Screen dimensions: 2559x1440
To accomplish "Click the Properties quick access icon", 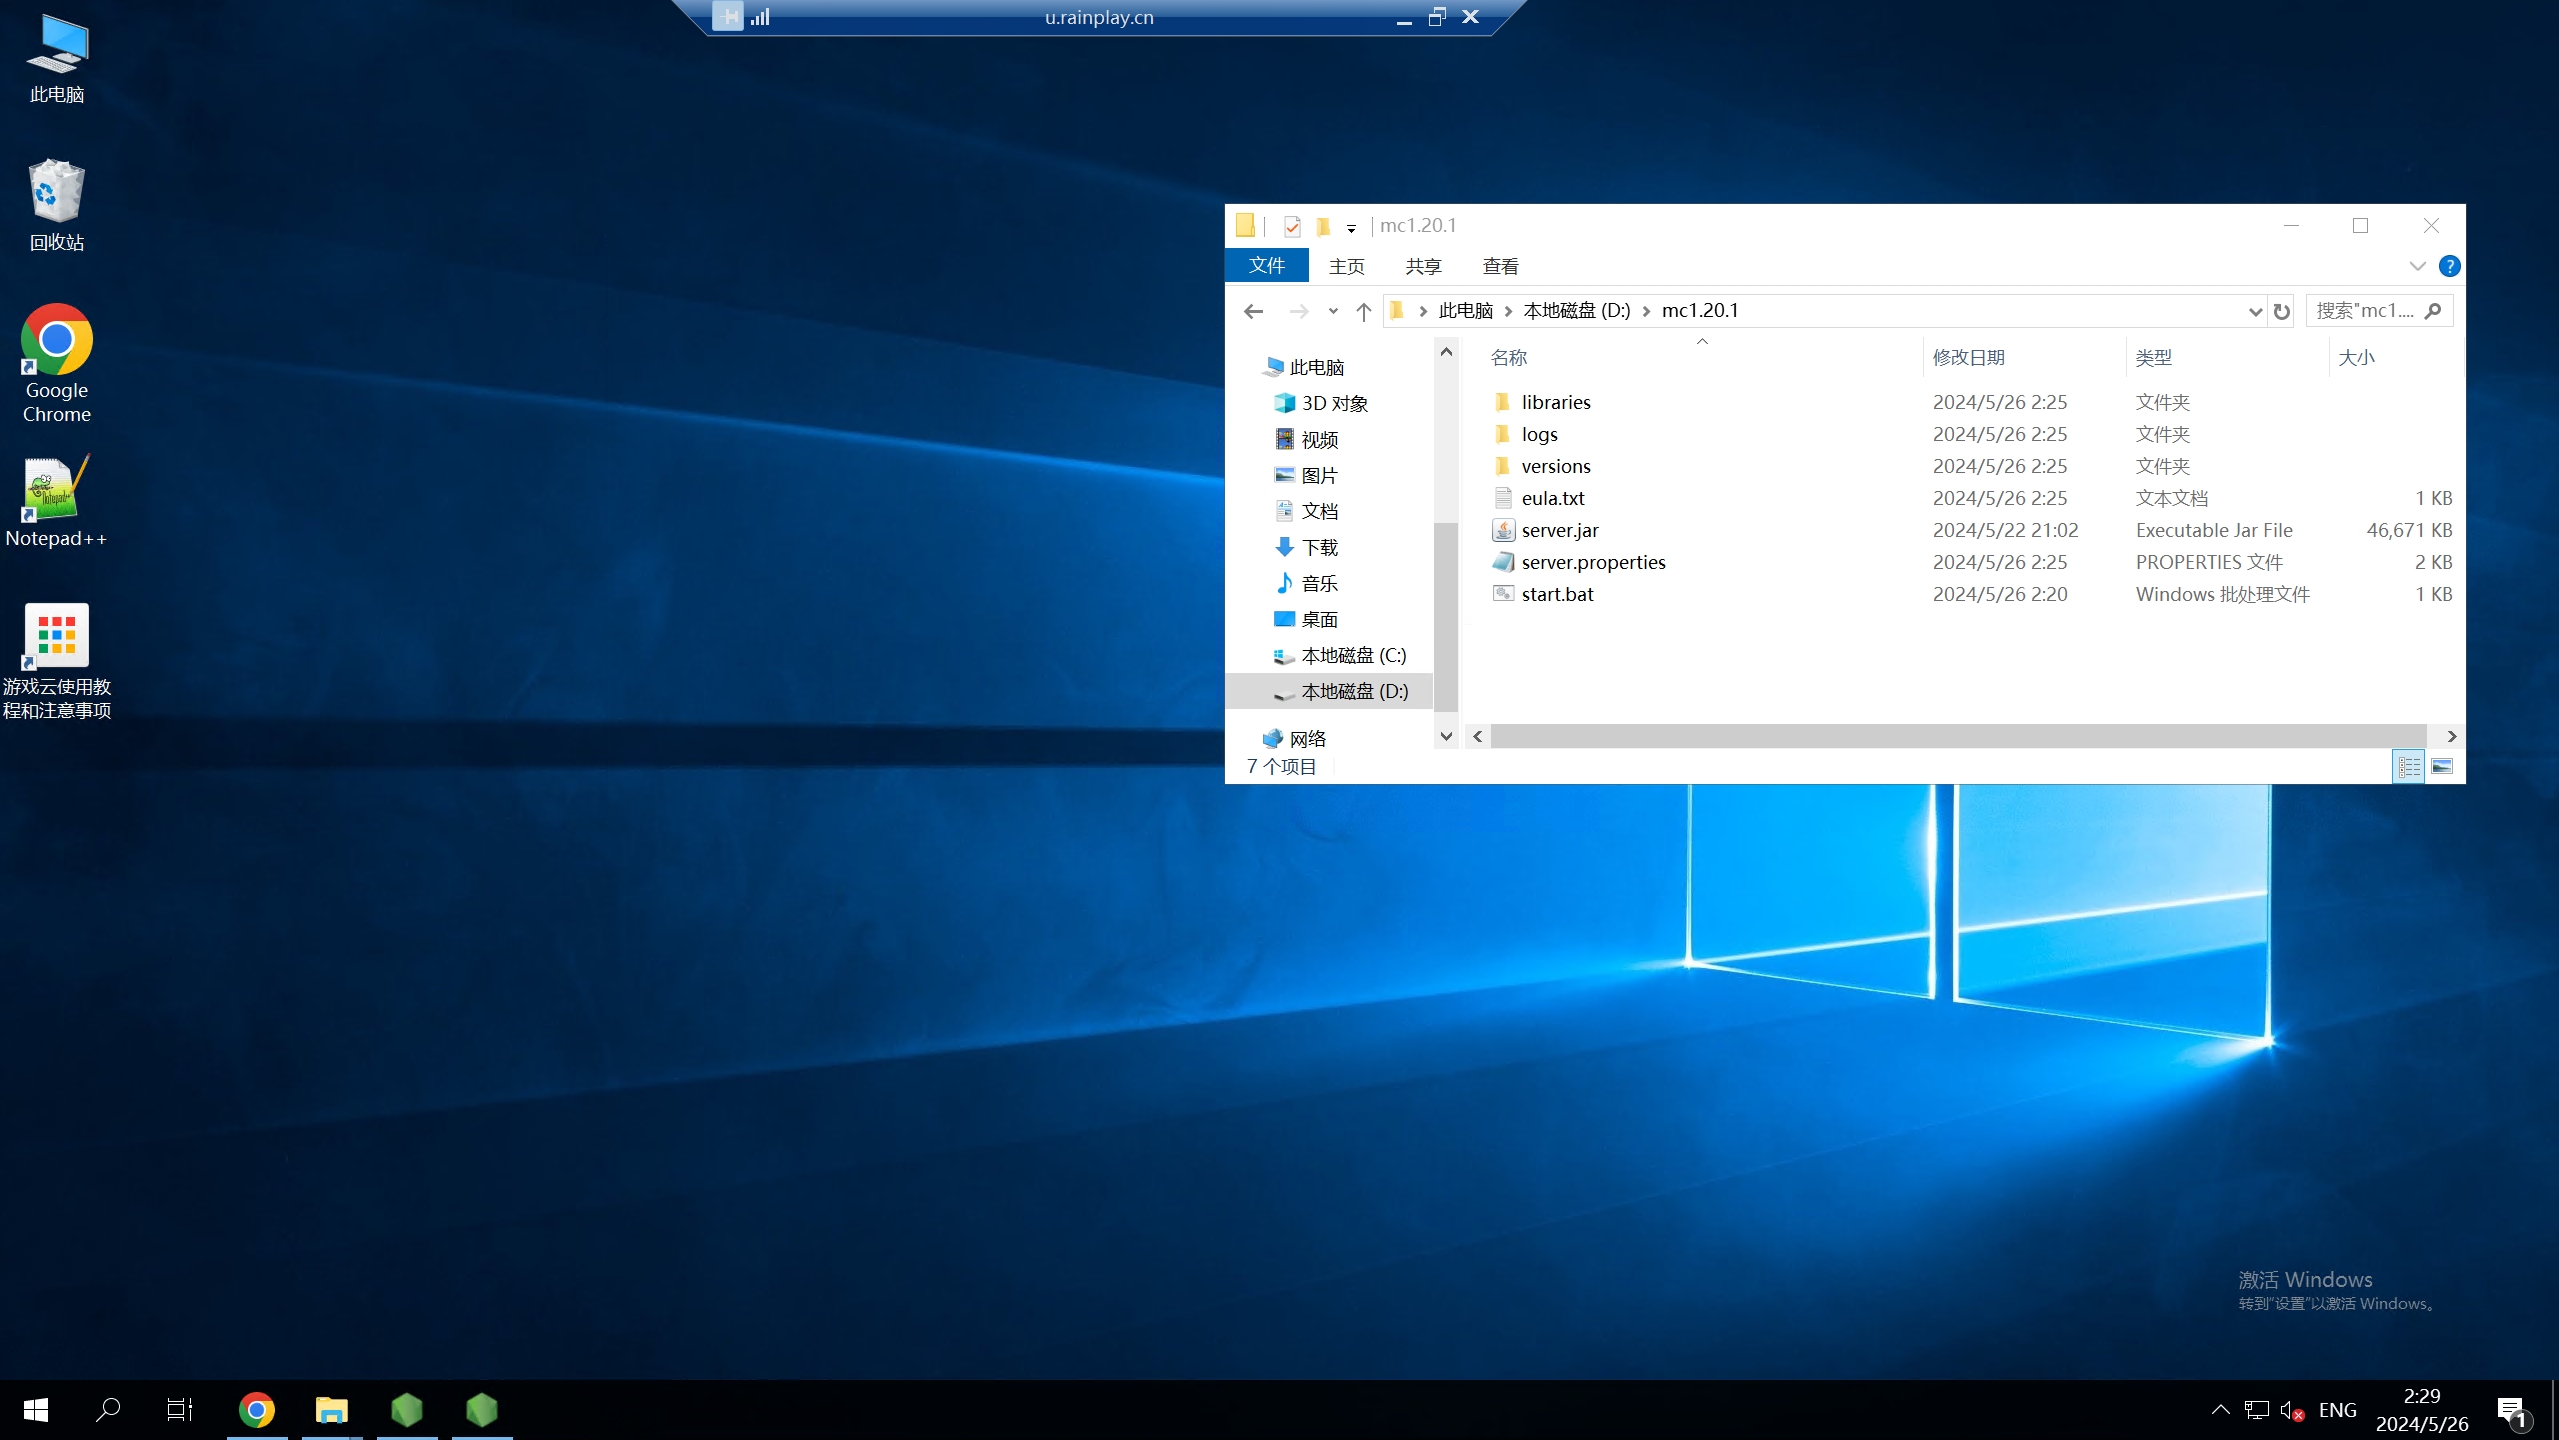I will 1292,226.
